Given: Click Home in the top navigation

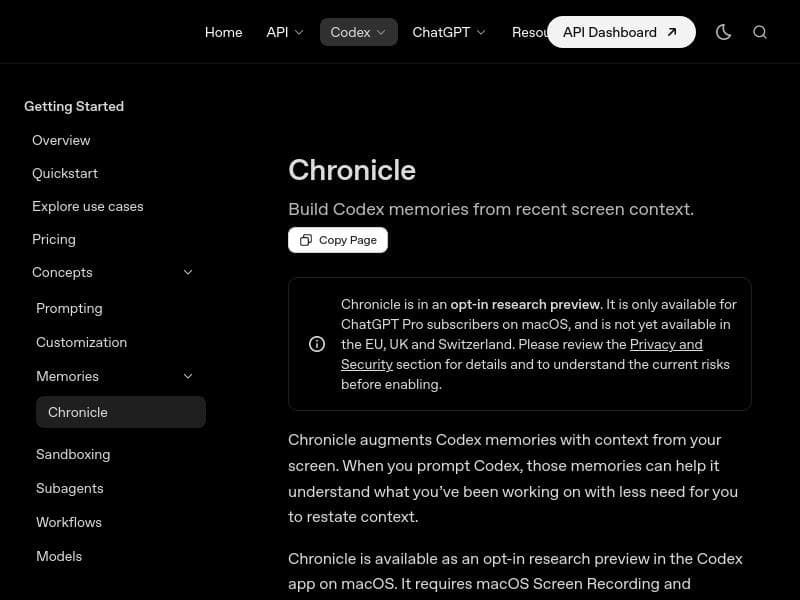Looking at the screenshot, I should (x=223, y=32).
